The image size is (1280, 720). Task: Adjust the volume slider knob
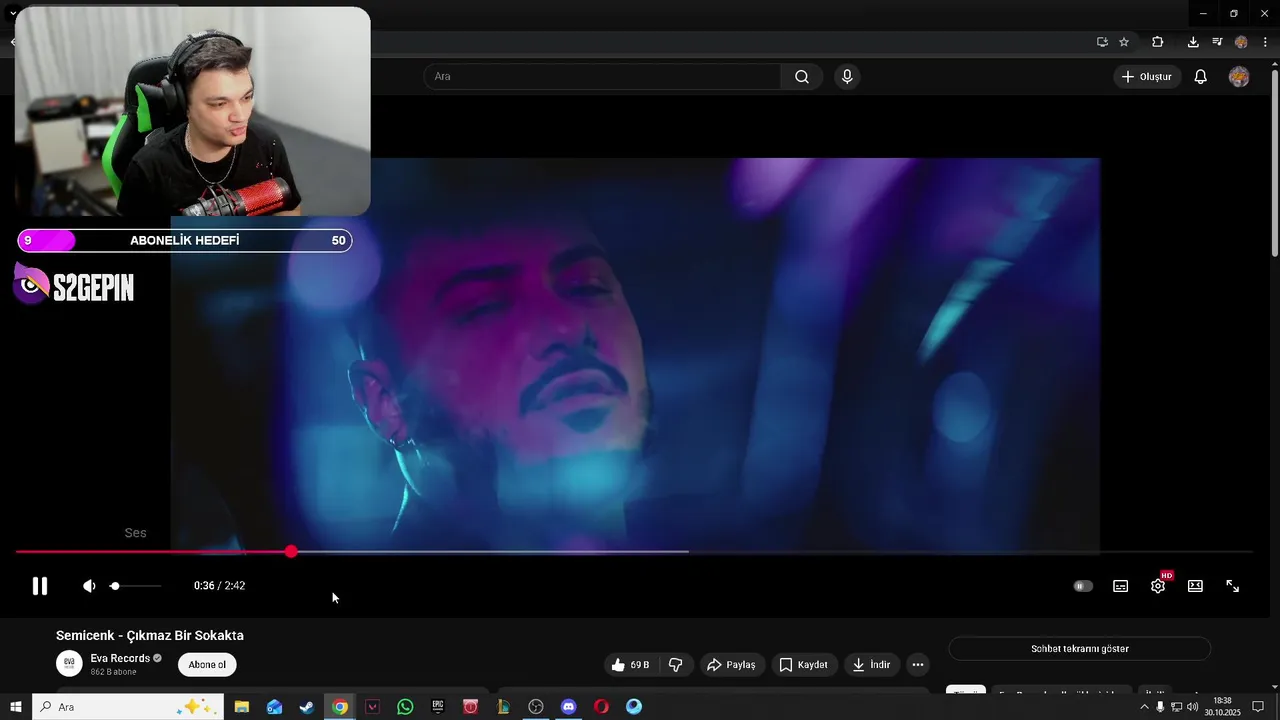(115, 586)
